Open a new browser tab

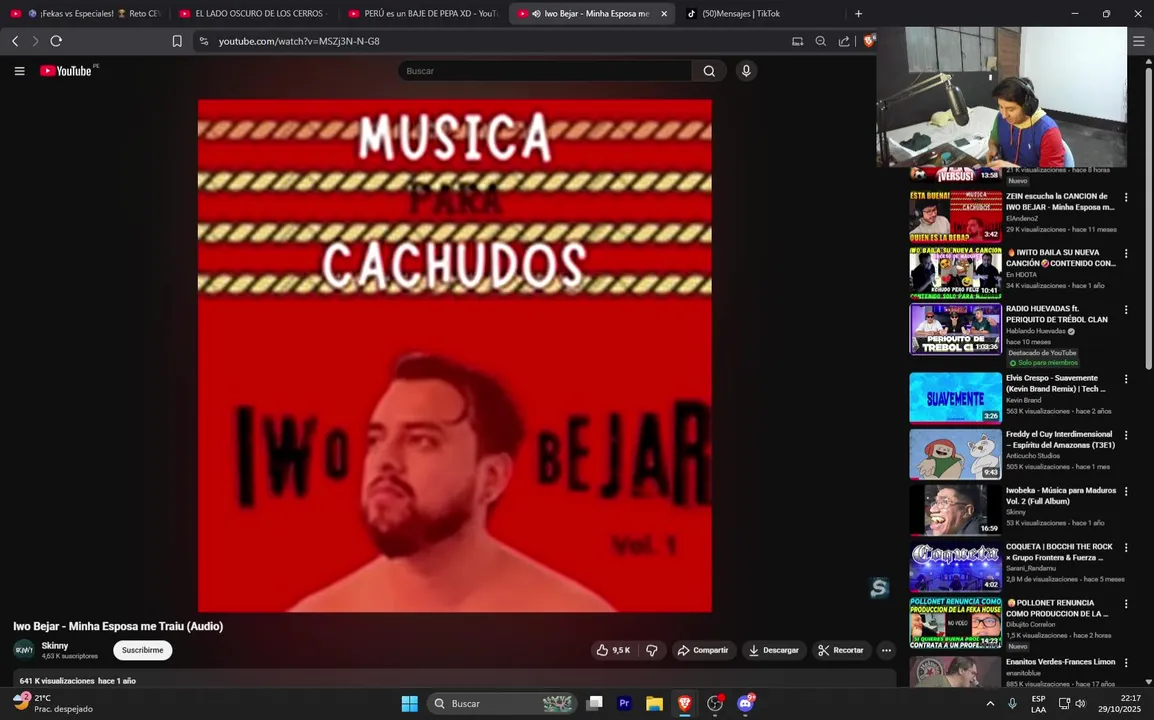[x=858, y=13]
